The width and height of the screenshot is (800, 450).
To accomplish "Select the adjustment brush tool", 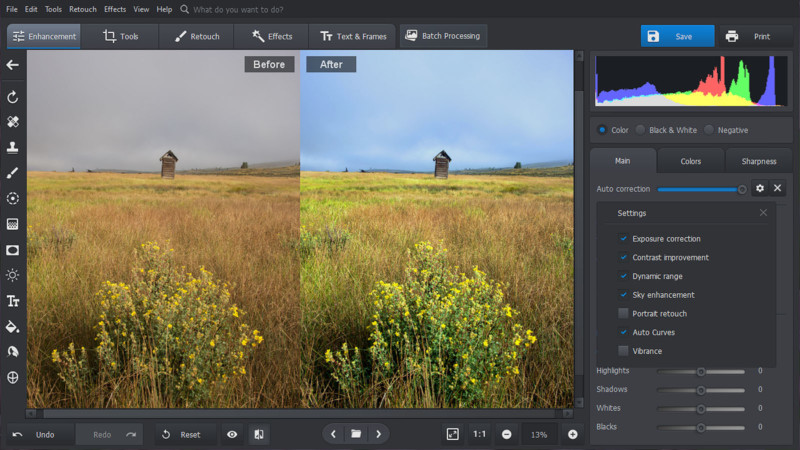I will (x=13, y=173).
